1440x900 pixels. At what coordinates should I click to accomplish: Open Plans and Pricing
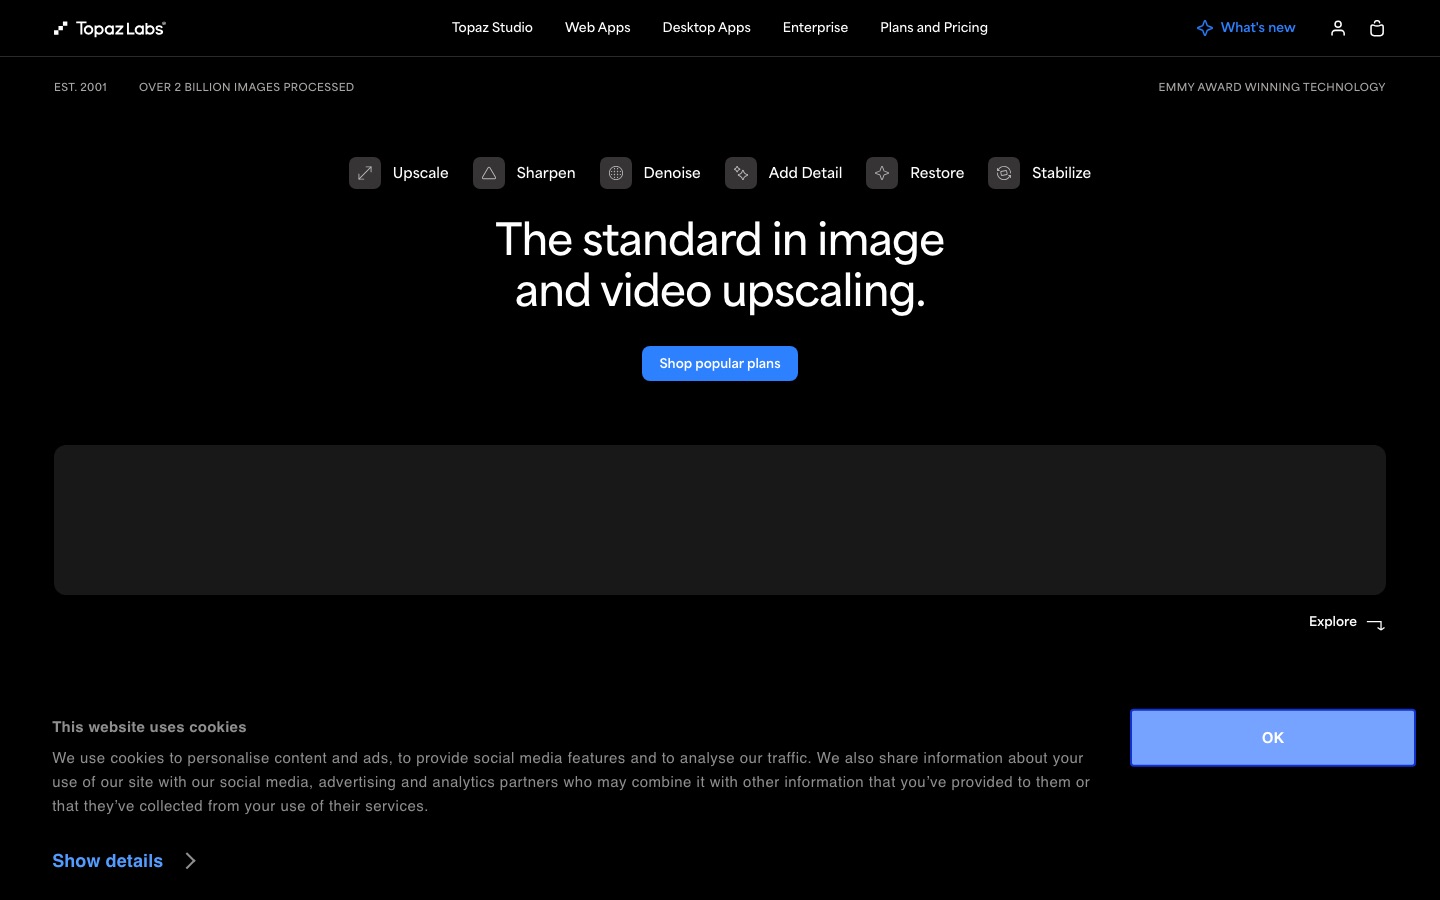[934, 28]
